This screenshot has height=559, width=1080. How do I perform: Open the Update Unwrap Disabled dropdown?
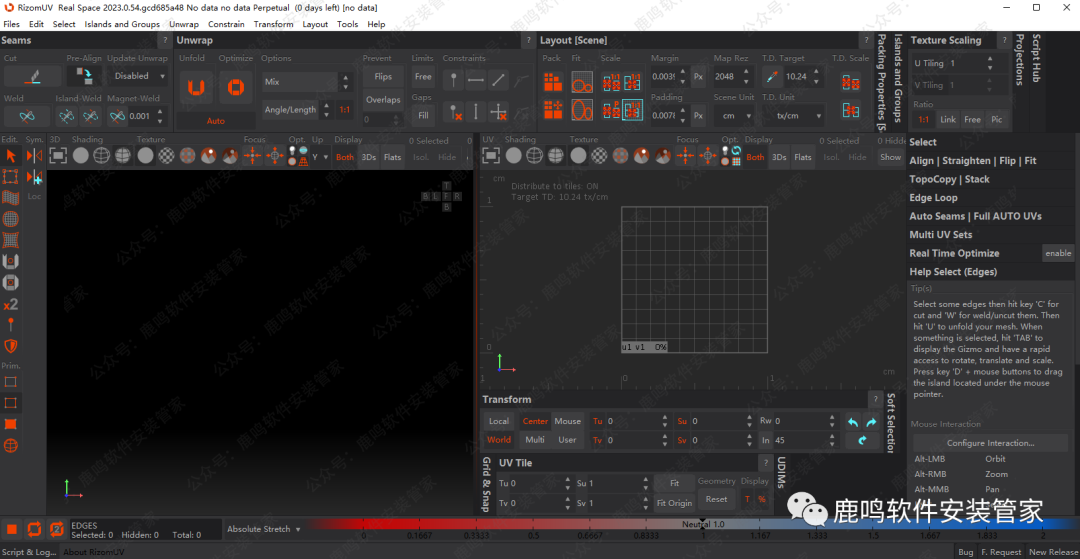[x=136, y=76]
